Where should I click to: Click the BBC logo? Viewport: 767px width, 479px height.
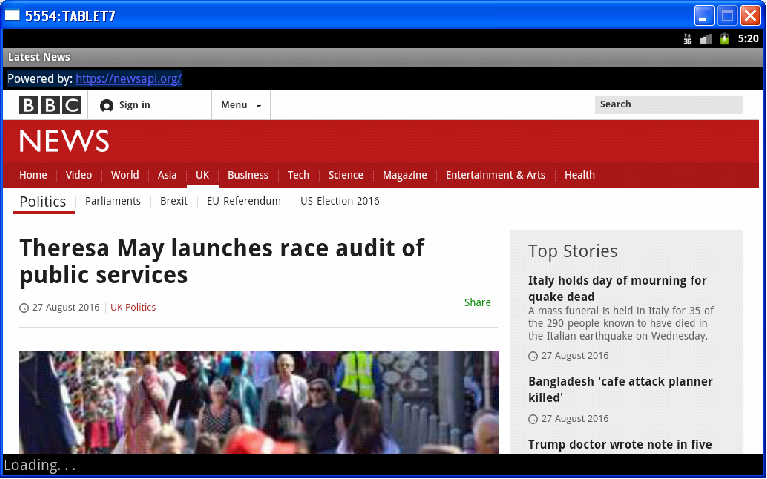tap(50, 105)
